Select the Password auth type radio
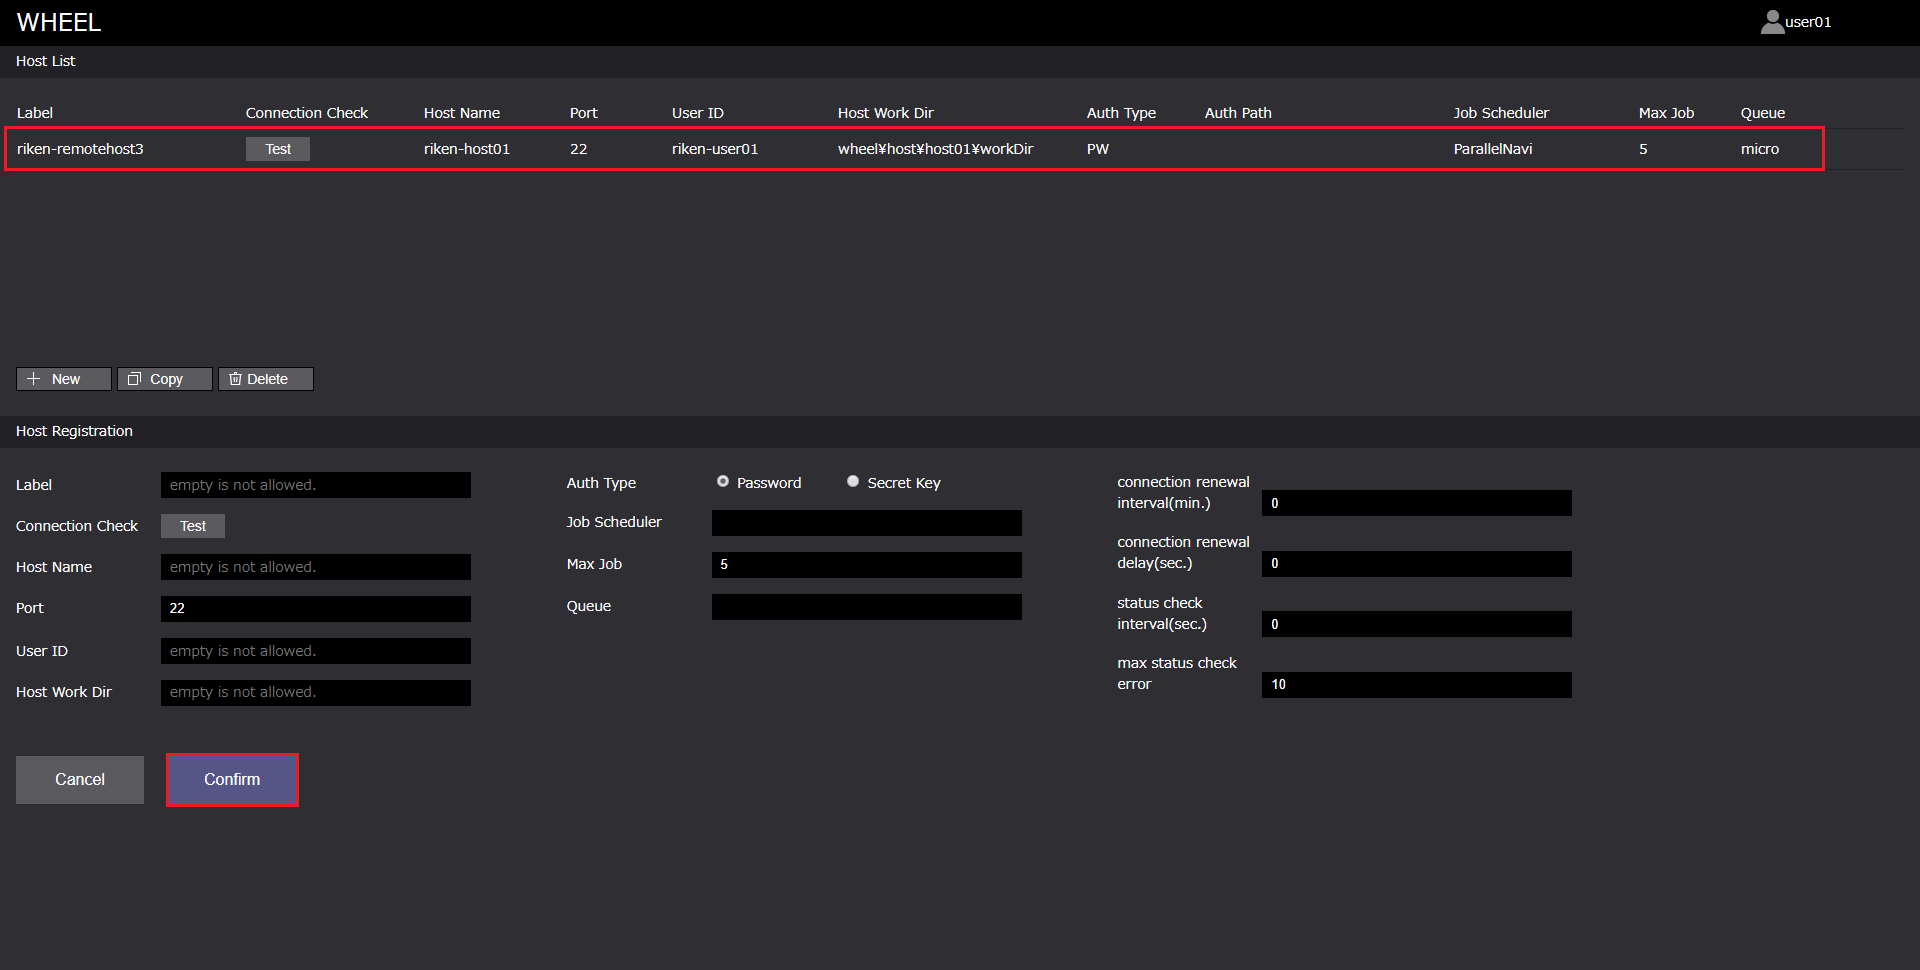This screenshot has height=970, width=1920. (723, 482)
